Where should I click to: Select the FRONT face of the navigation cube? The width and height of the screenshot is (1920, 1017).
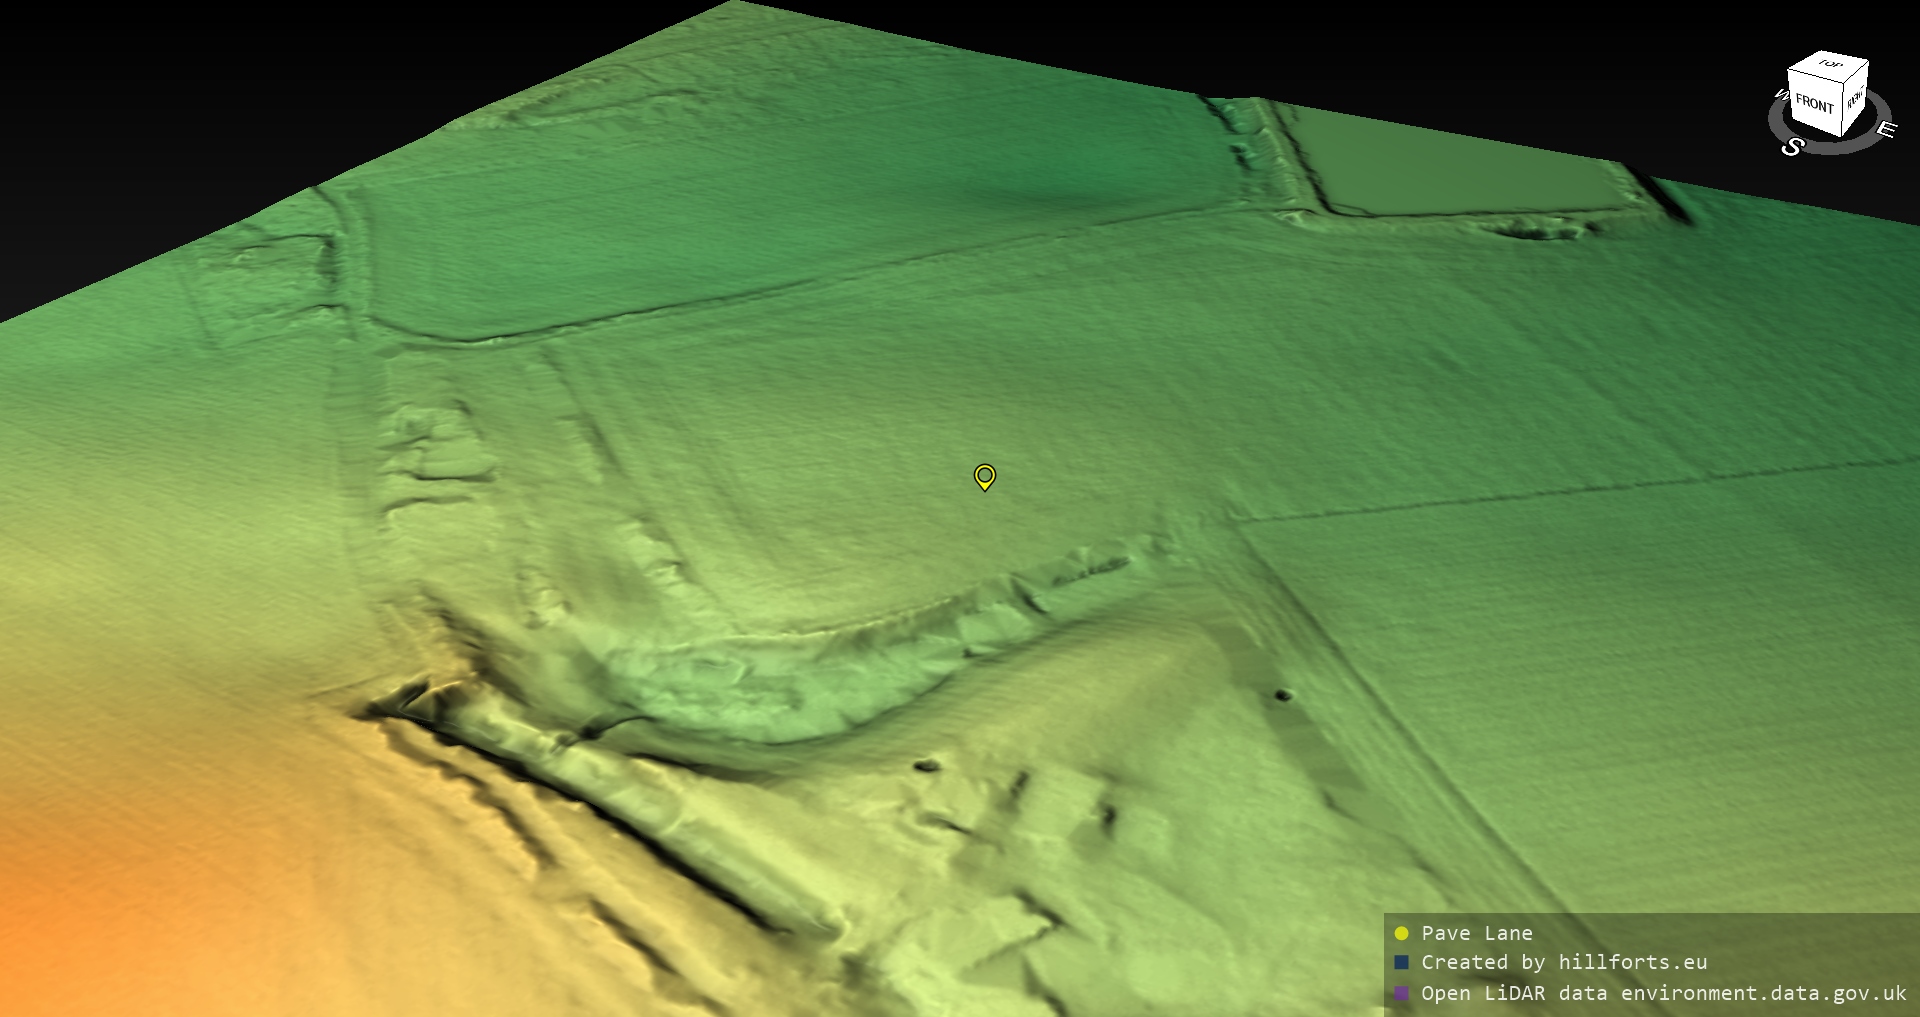pos(1813,103)
